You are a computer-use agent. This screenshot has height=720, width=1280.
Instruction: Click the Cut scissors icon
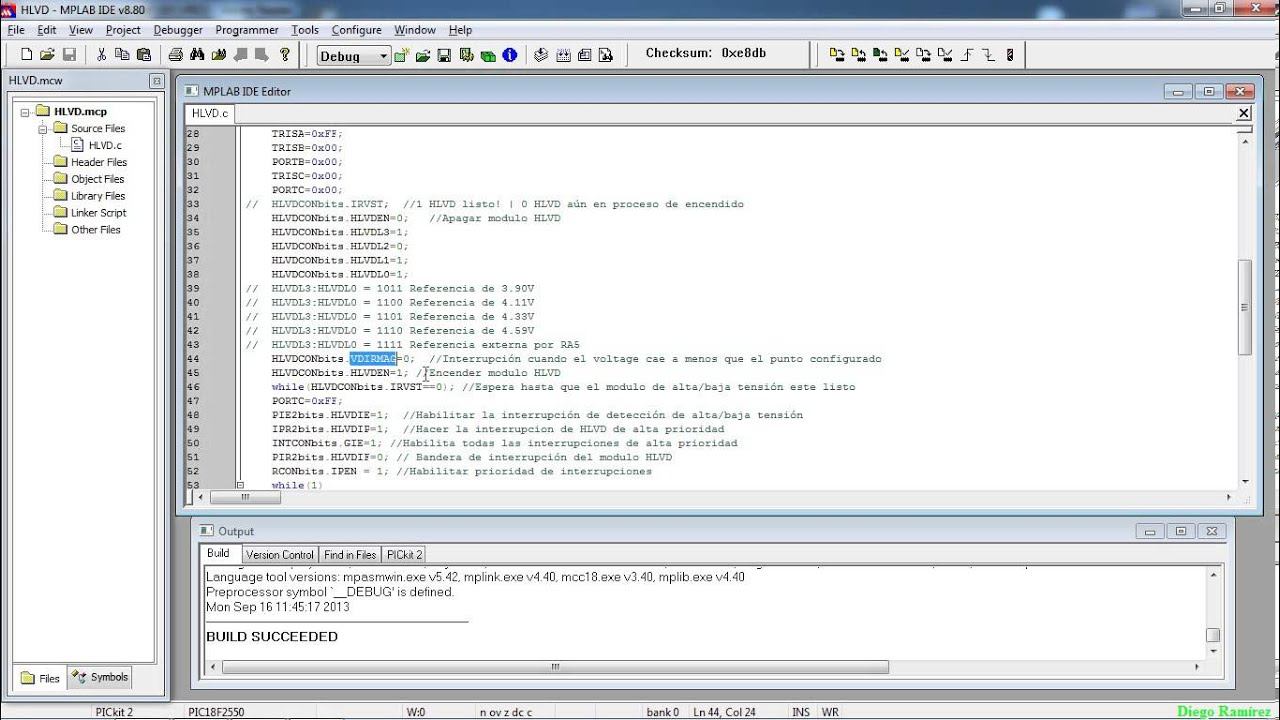[101, 55]
